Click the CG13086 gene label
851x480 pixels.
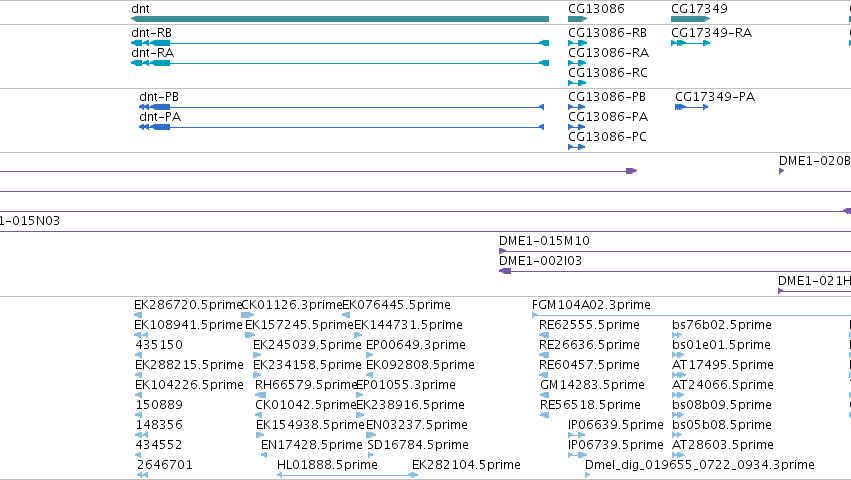[596, 9]
